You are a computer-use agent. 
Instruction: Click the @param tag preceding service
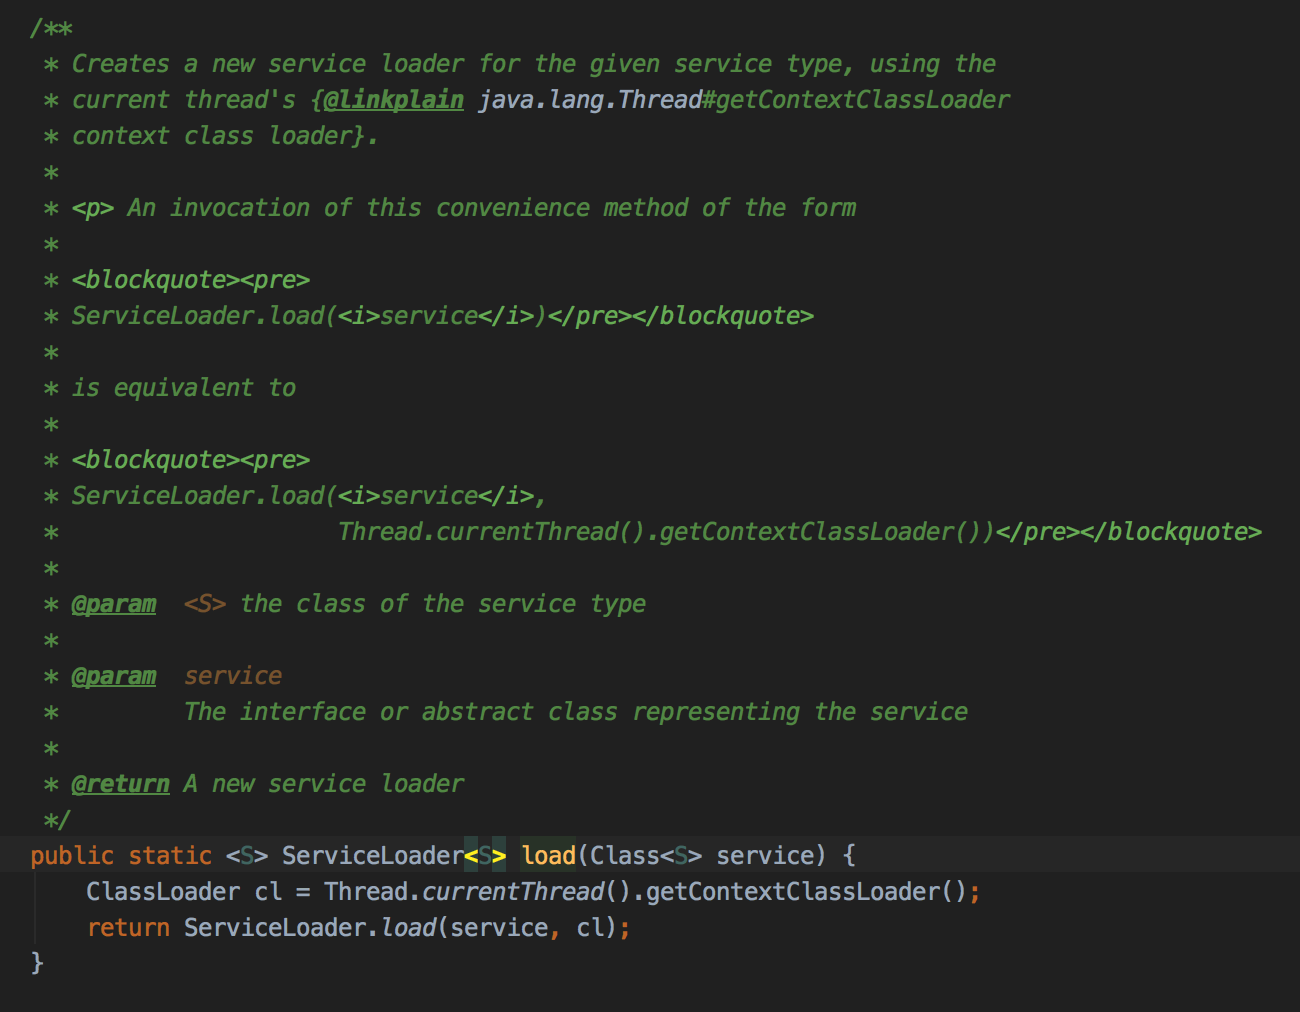(113, 676)
